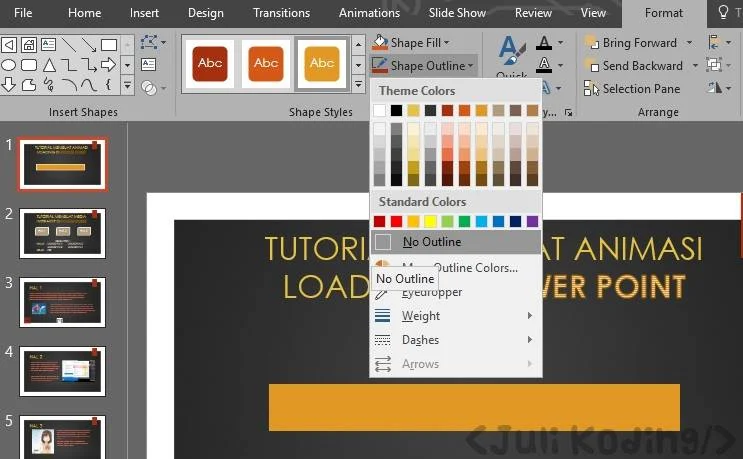The width and height of the screenshot is (743, 459).
Task: Select the Down Arrow block shape
Action: pos(9,85)
